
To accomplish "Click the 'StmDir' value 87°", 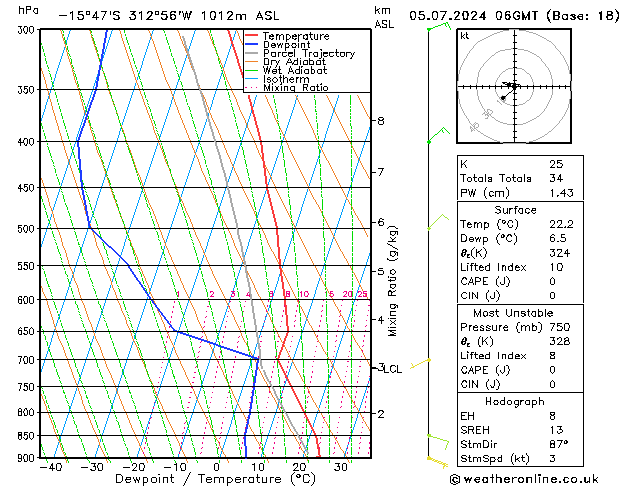I will point(558,445).
